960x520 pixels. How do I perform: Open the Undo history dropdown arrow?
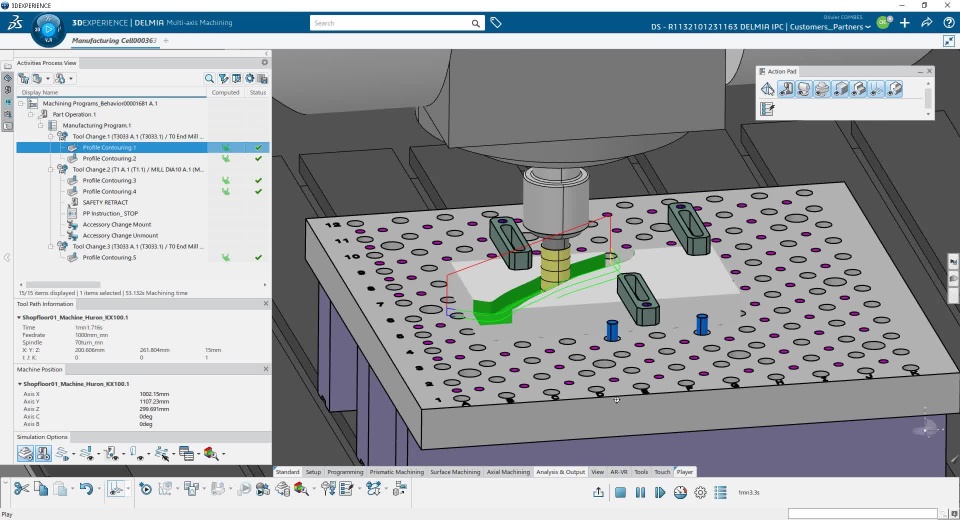[99, 489]
